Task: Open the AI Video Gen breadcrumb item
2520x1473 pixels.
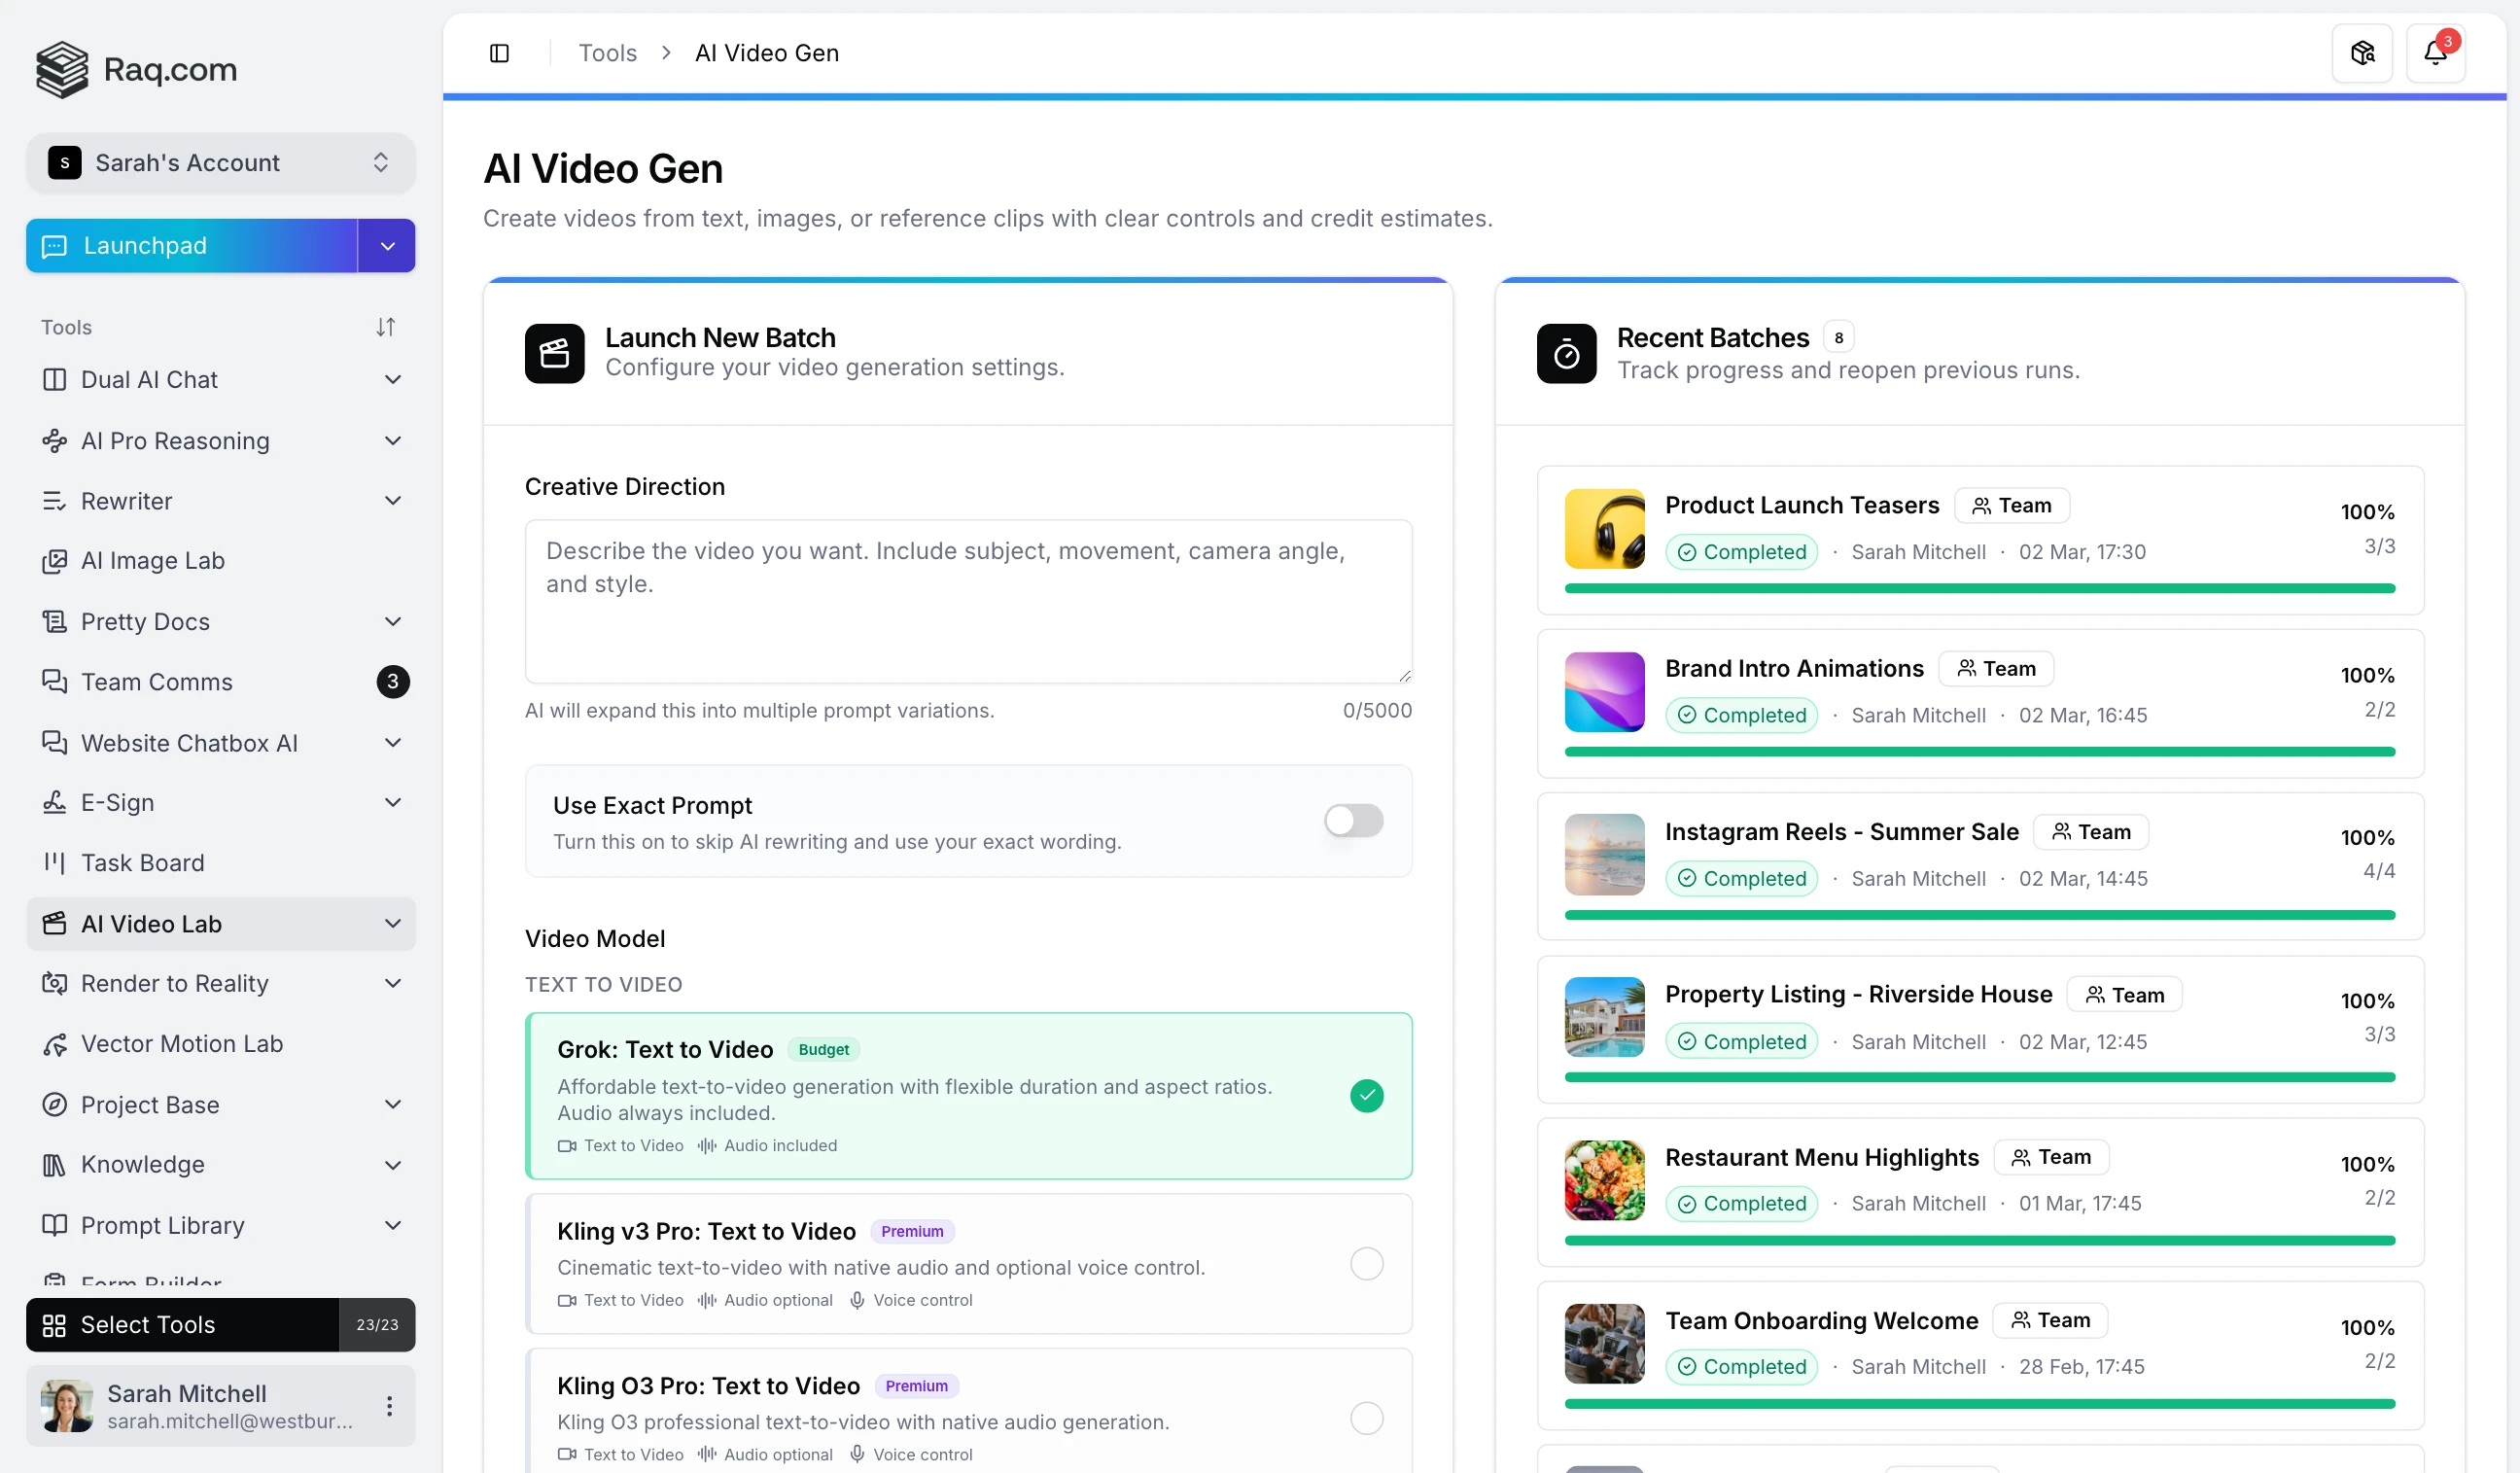Action: (x=766, y=52)
